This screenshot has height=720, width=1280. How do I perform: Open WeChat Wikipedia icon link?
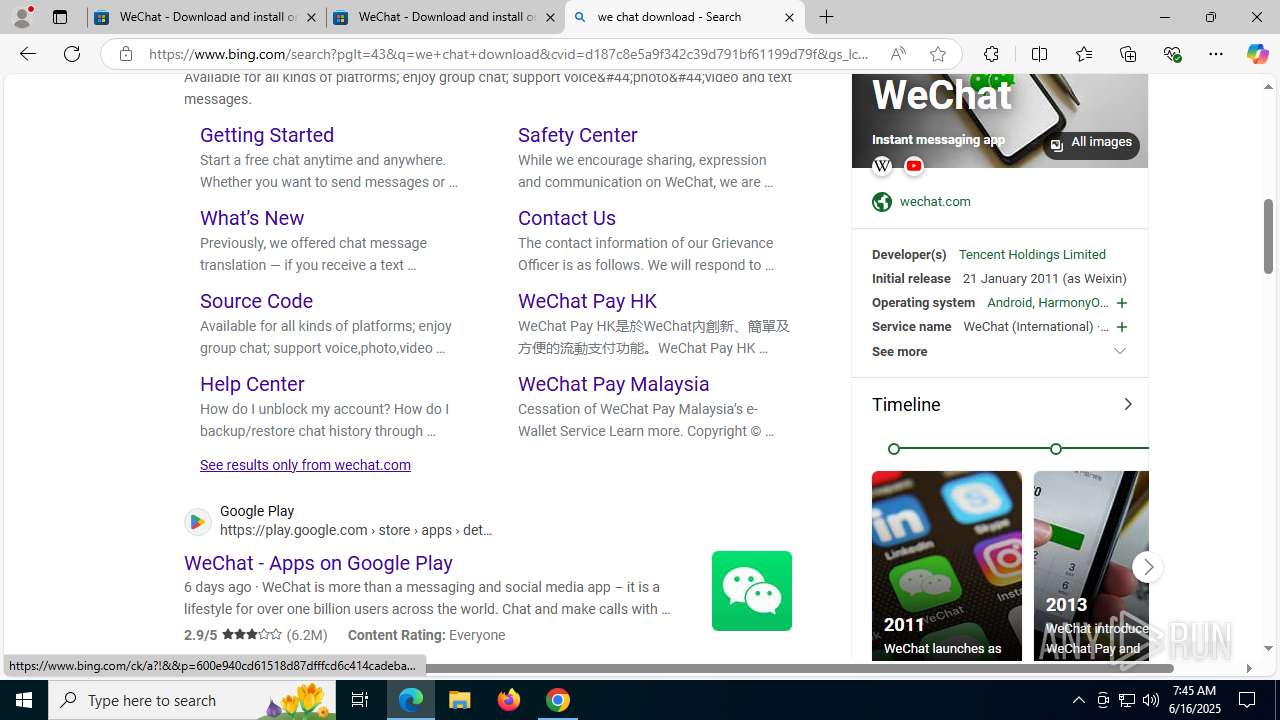[x=882, y=166]
